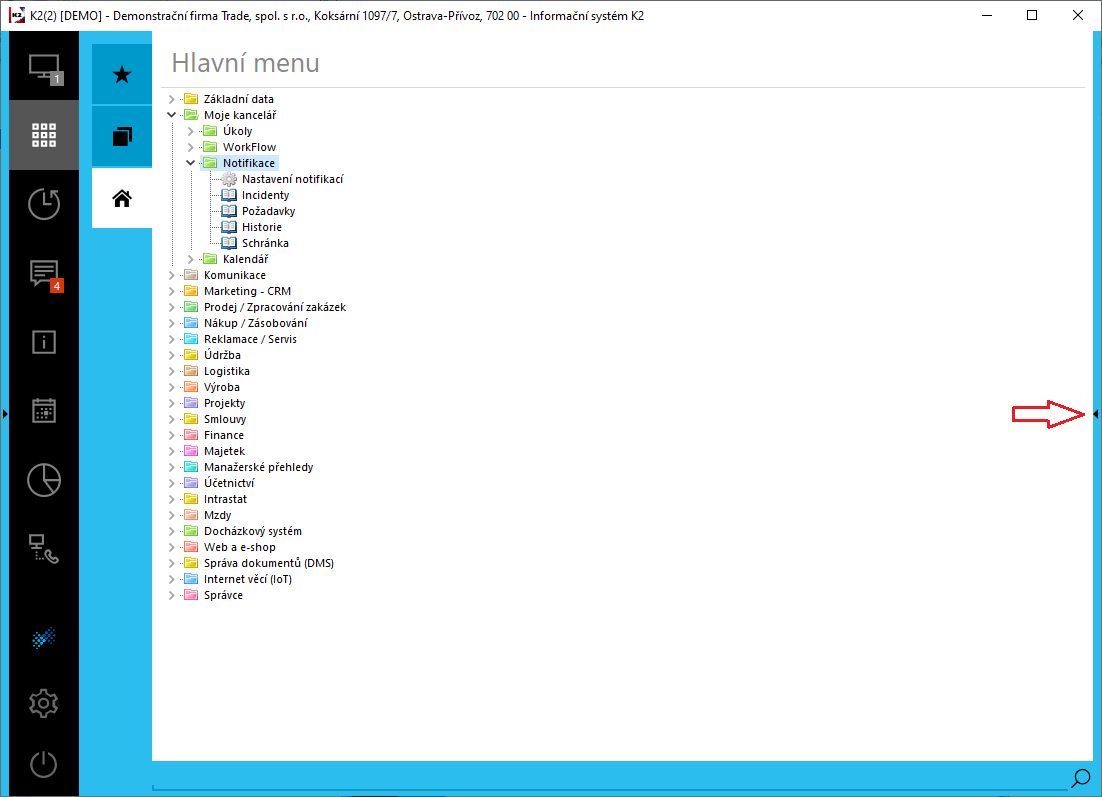This screenshot has width=1102, height=797.
Task: Select Nákup / Zásobování tree item
Action: pos(255,323)
